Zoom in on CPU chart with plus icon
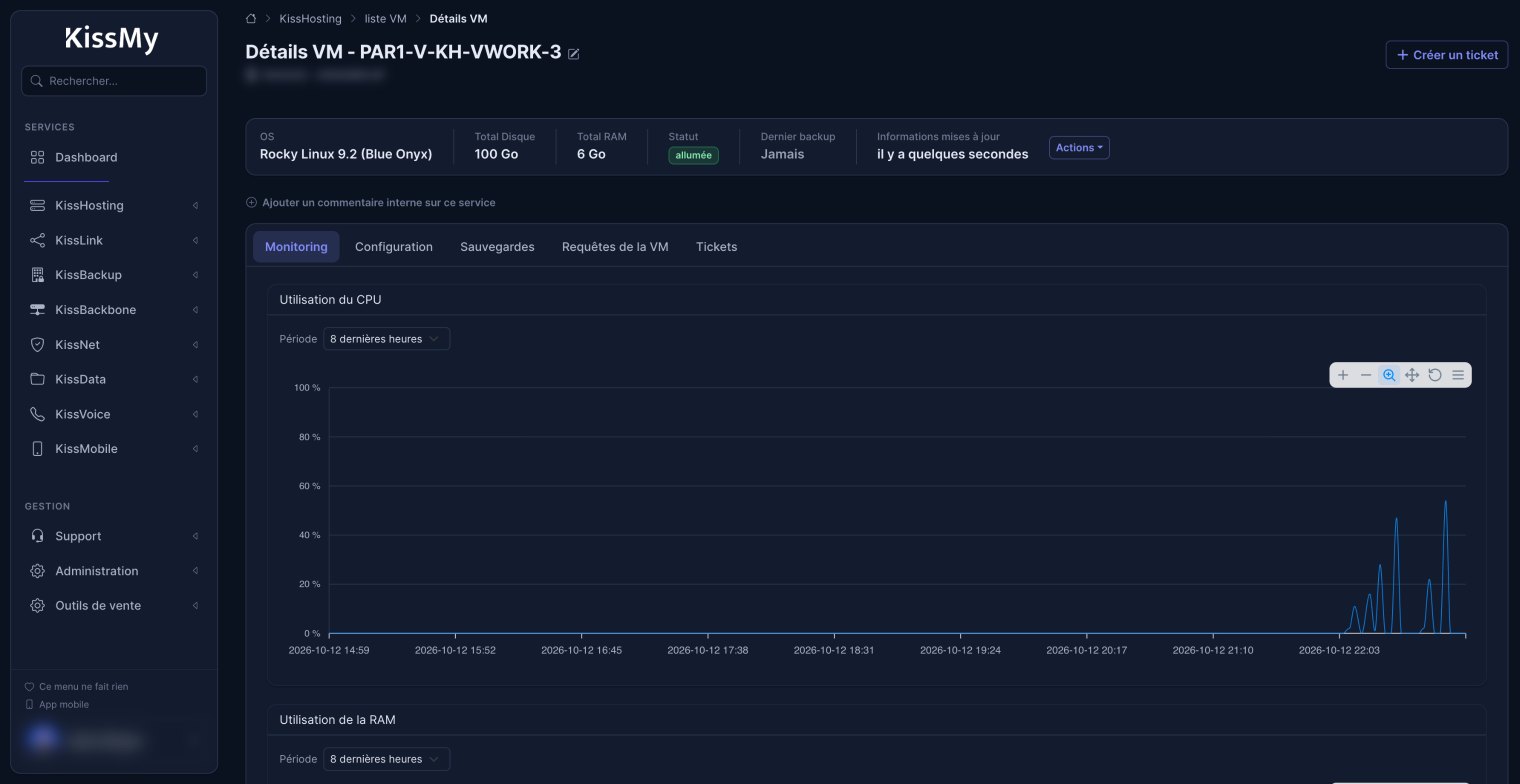 [x=1343, y=375]
